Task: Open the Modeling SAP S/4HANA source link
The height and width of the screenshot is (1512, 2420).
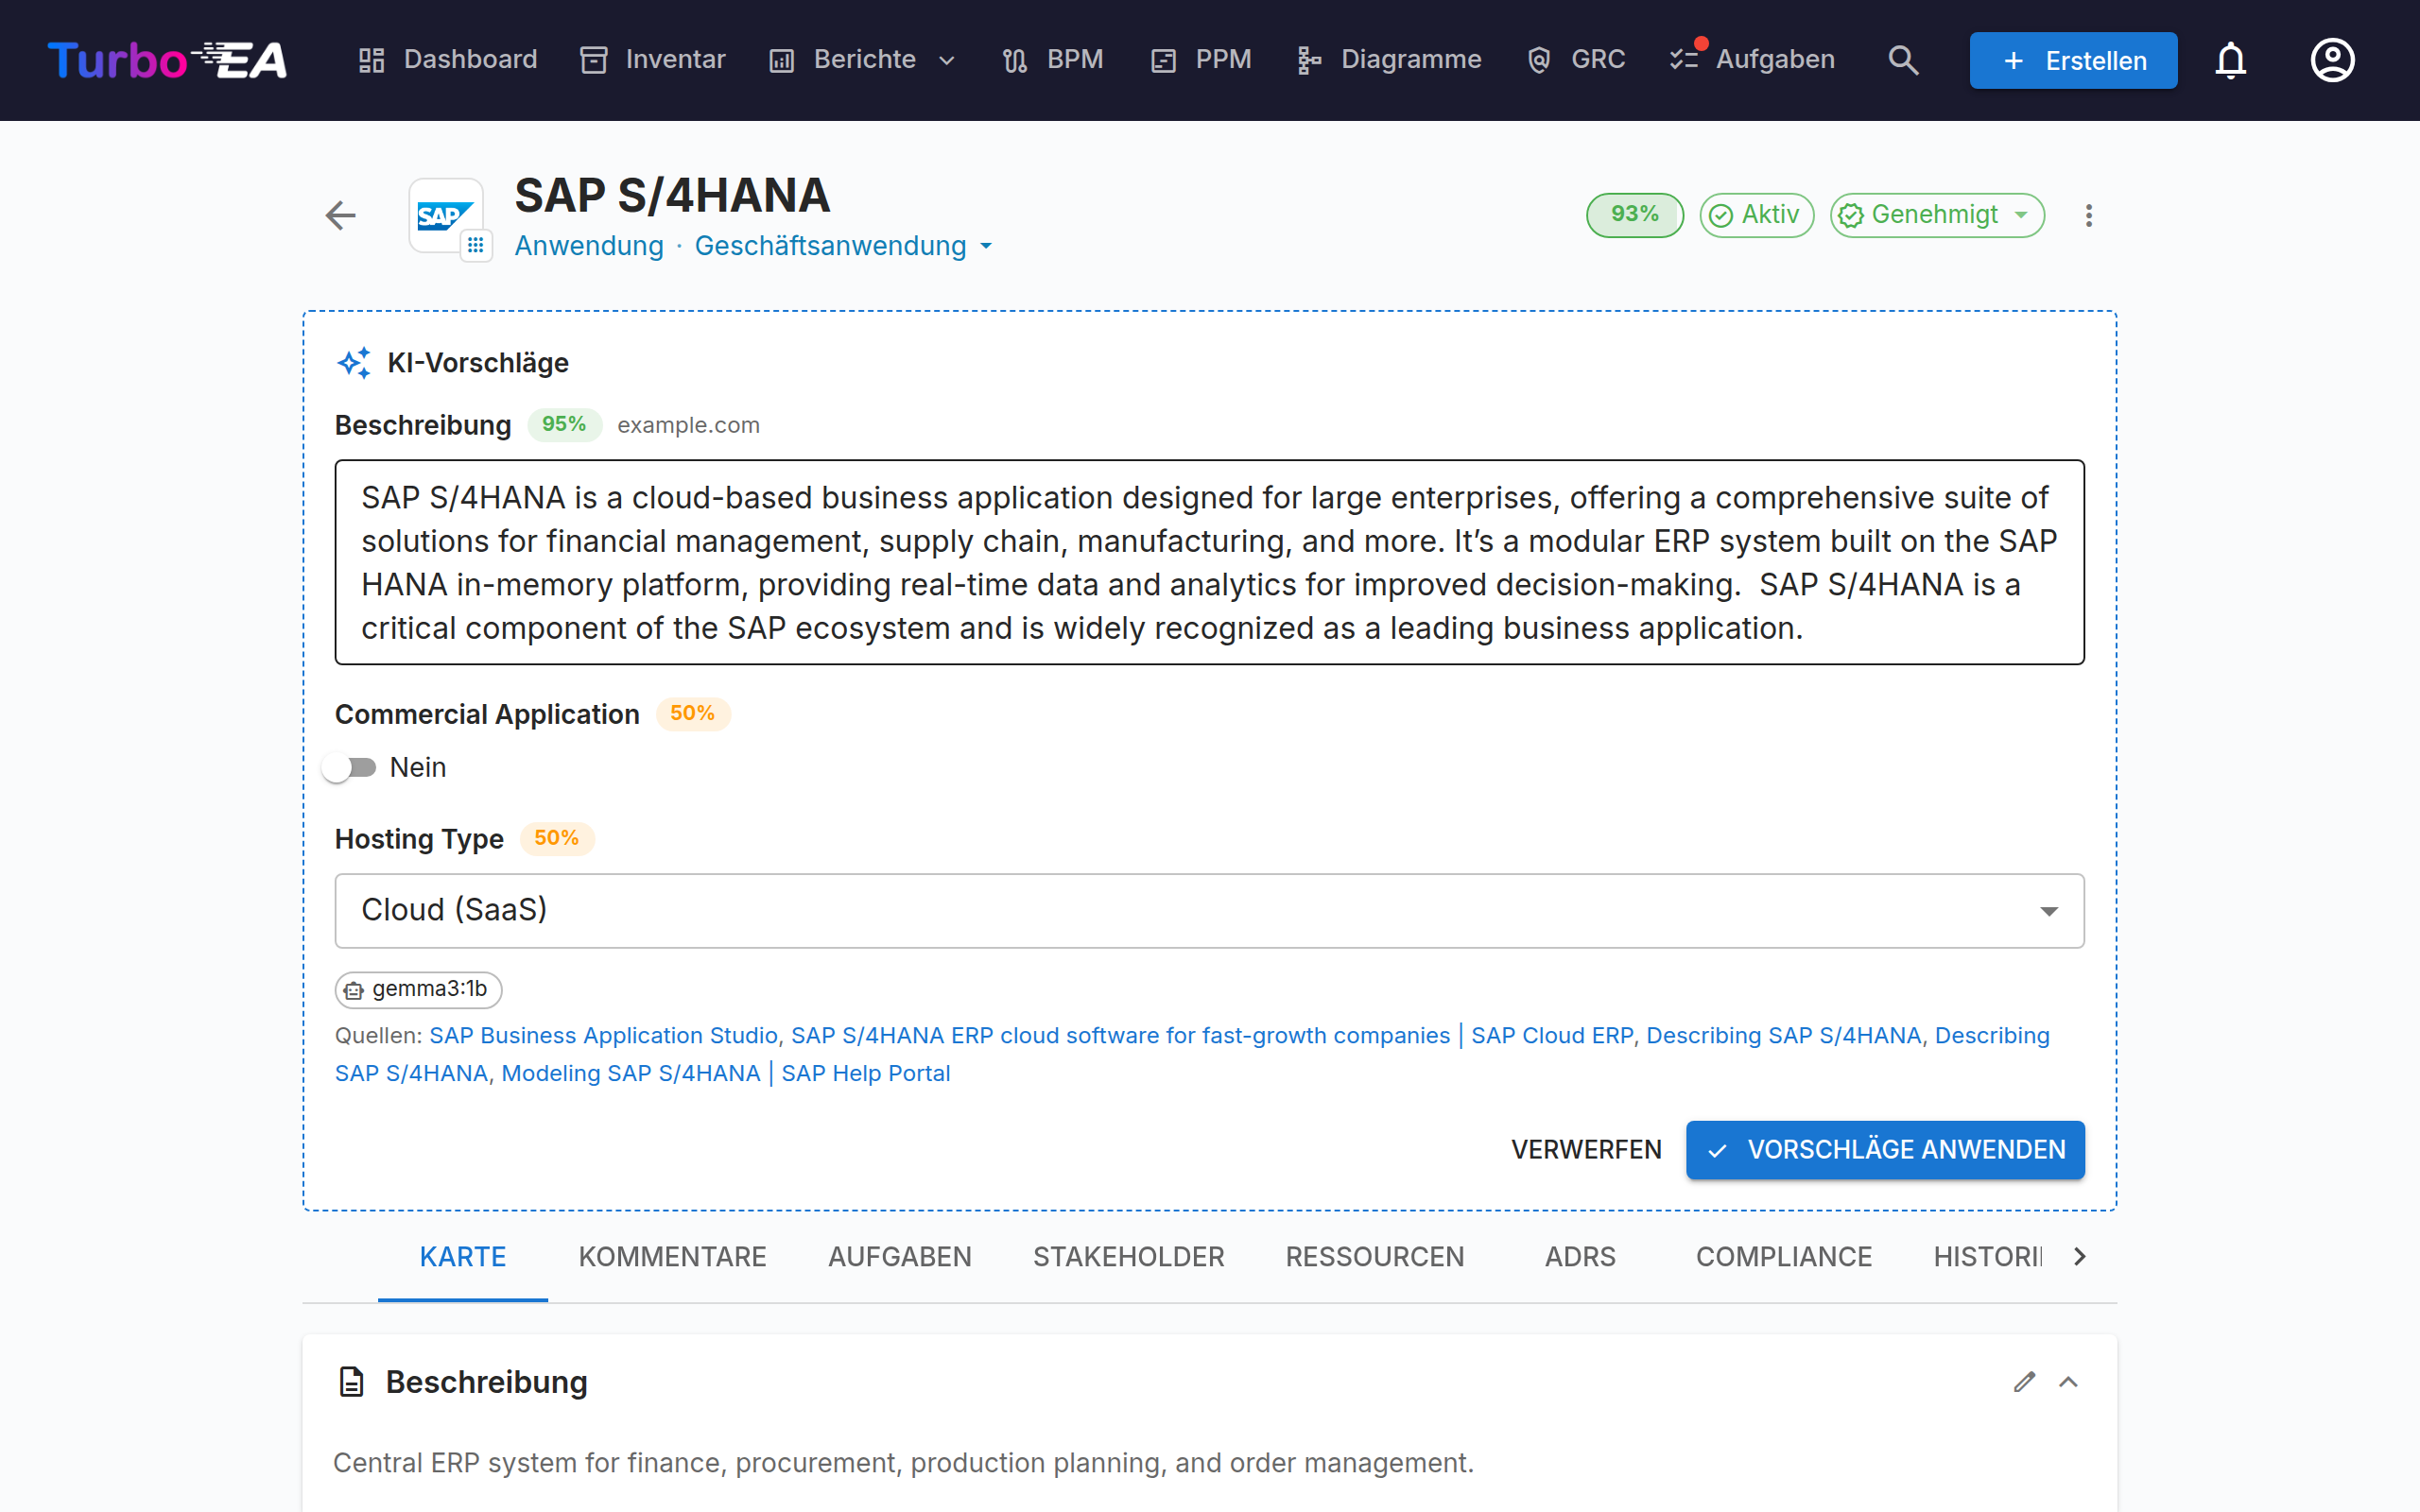Action: click(x=725, y=1073)
